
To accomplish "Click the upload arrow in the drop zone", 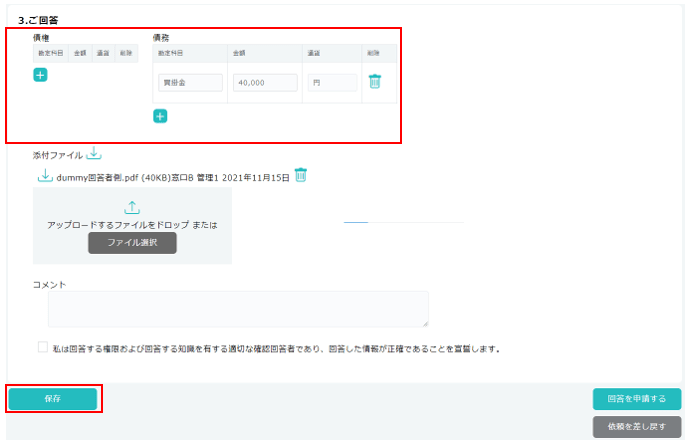I will point(132,207).
